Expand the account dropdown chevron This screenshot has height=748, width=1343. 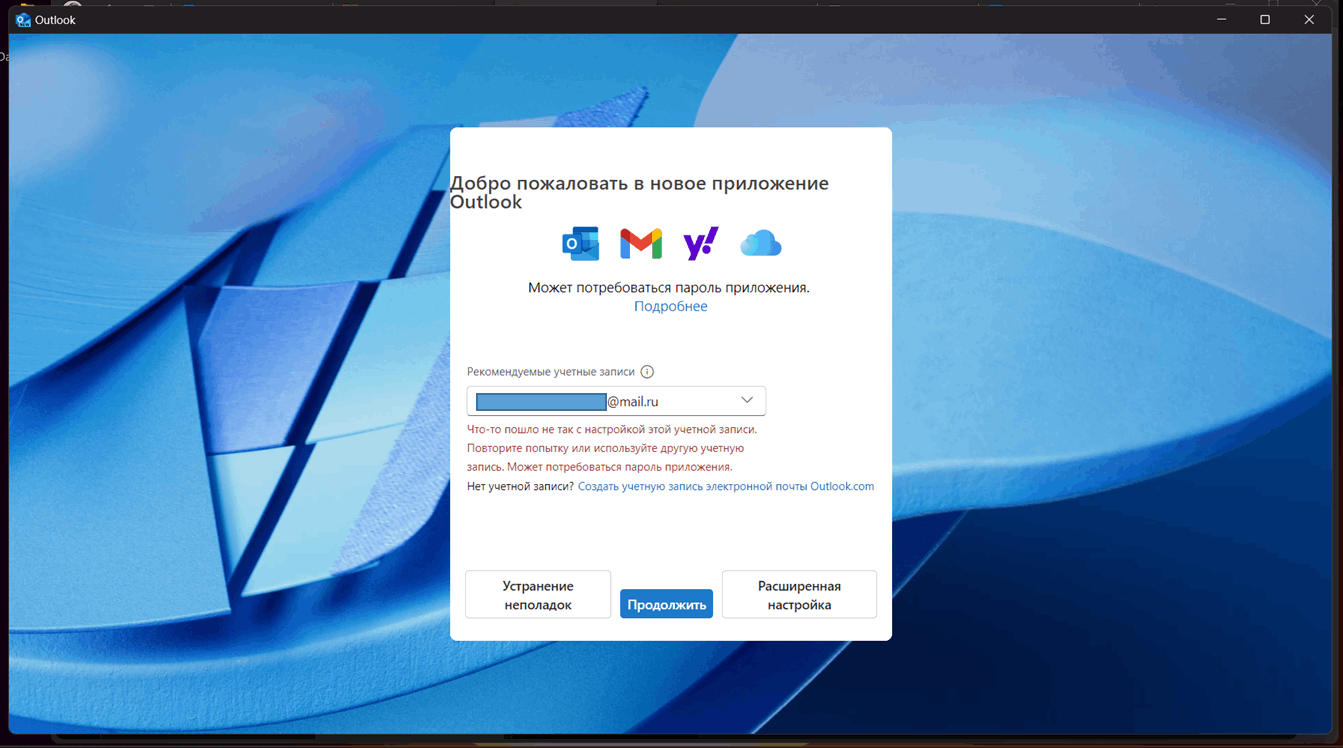tap(747, 400)
